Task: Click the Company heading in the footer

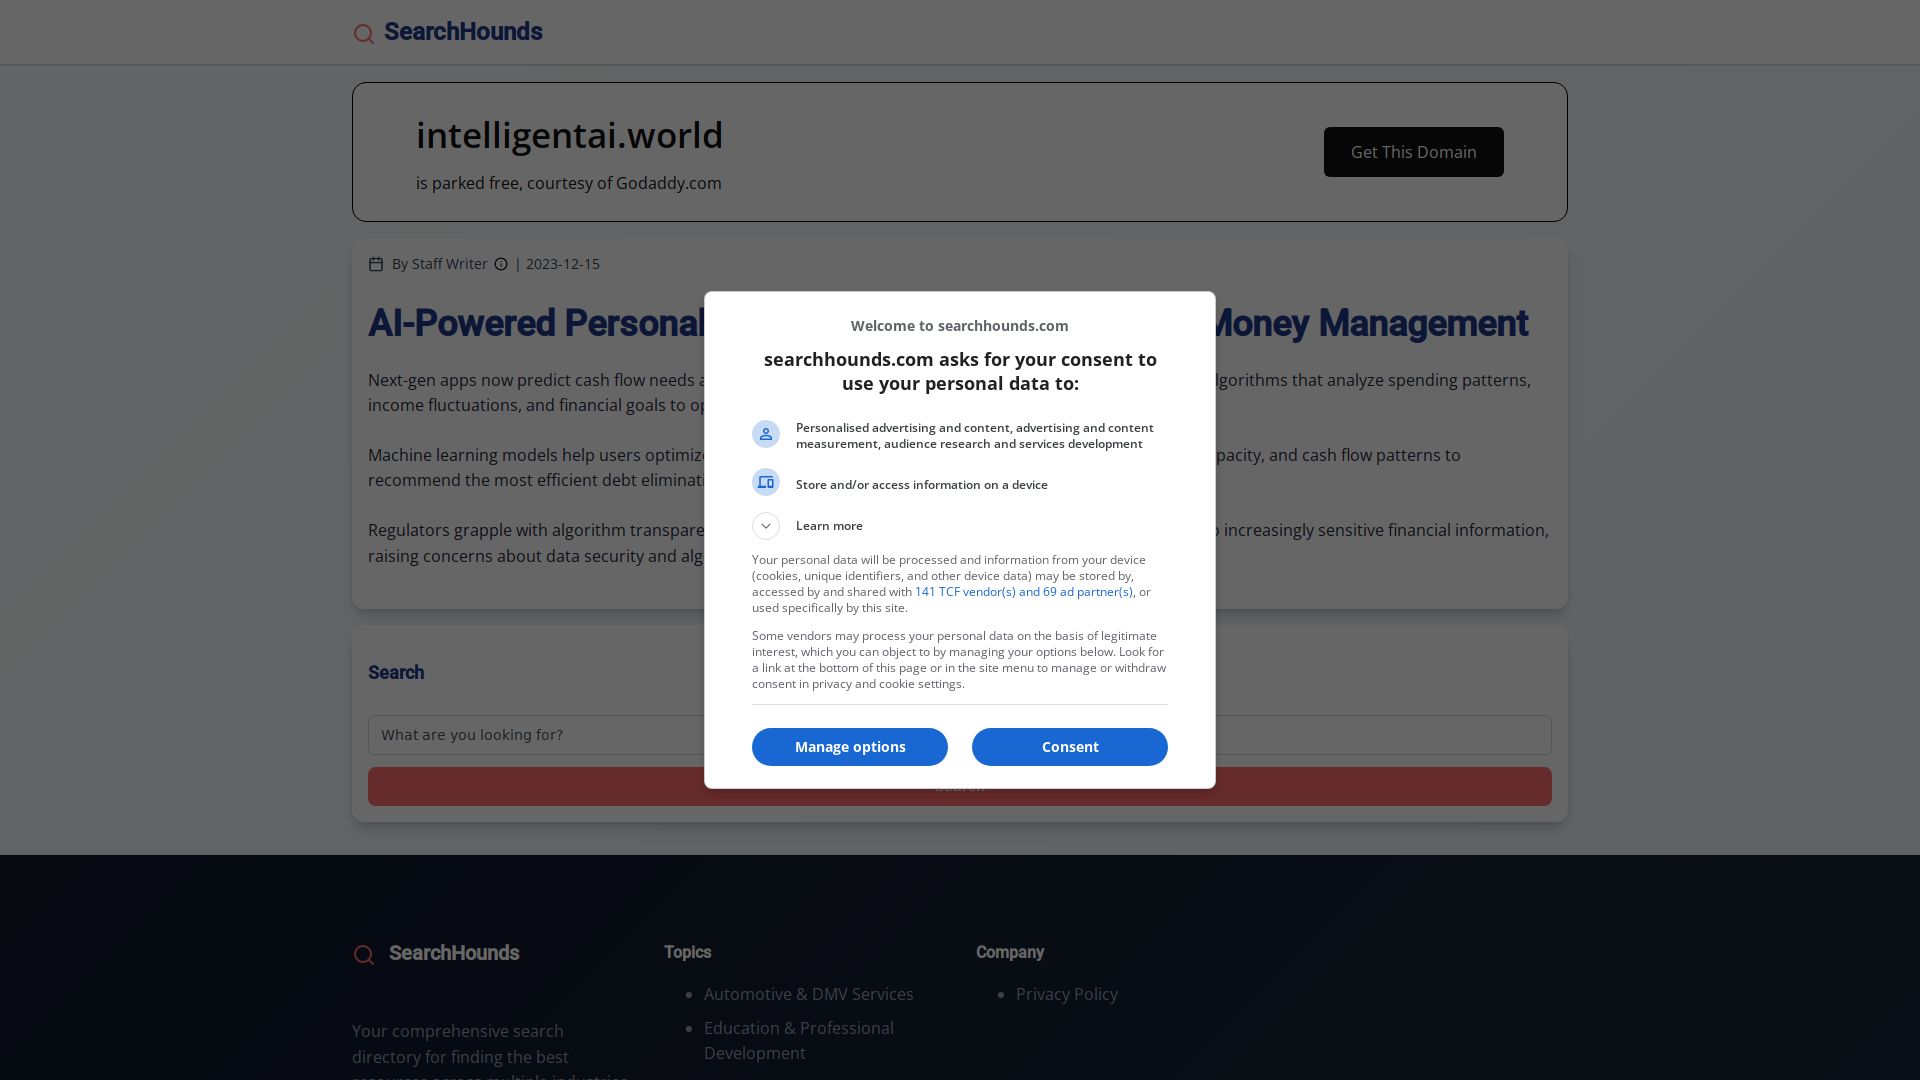Action: [1010, 952]
